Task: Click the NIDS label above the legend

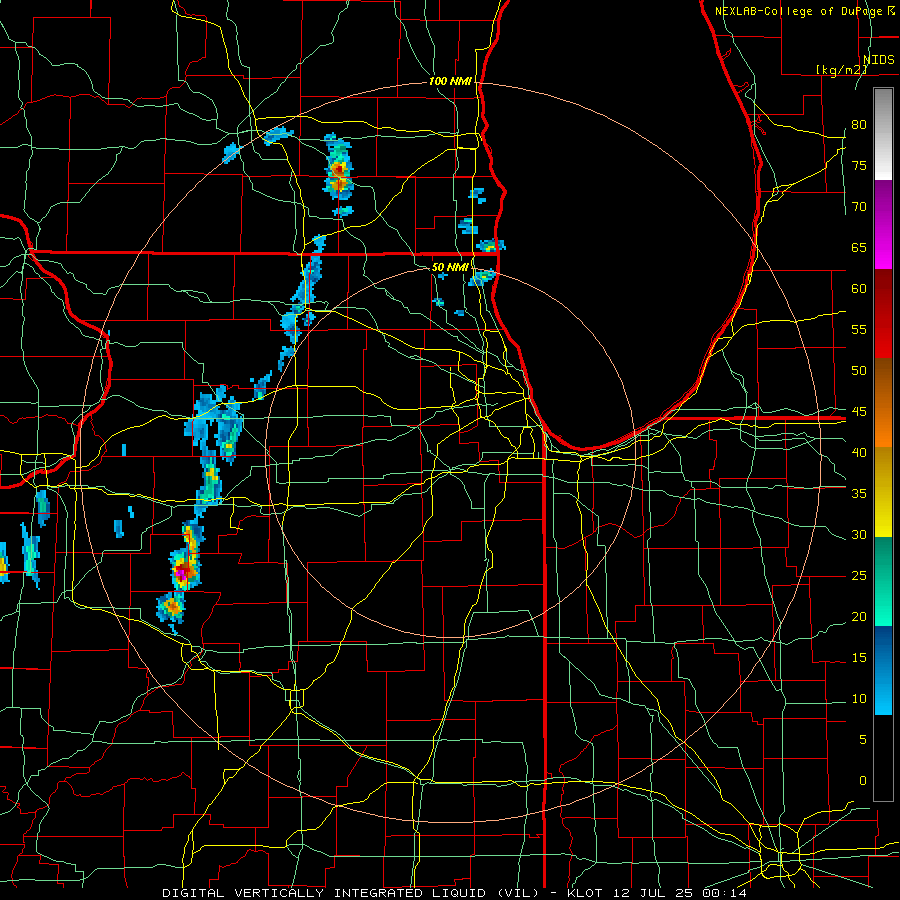Action: click(x=878, y=59)
